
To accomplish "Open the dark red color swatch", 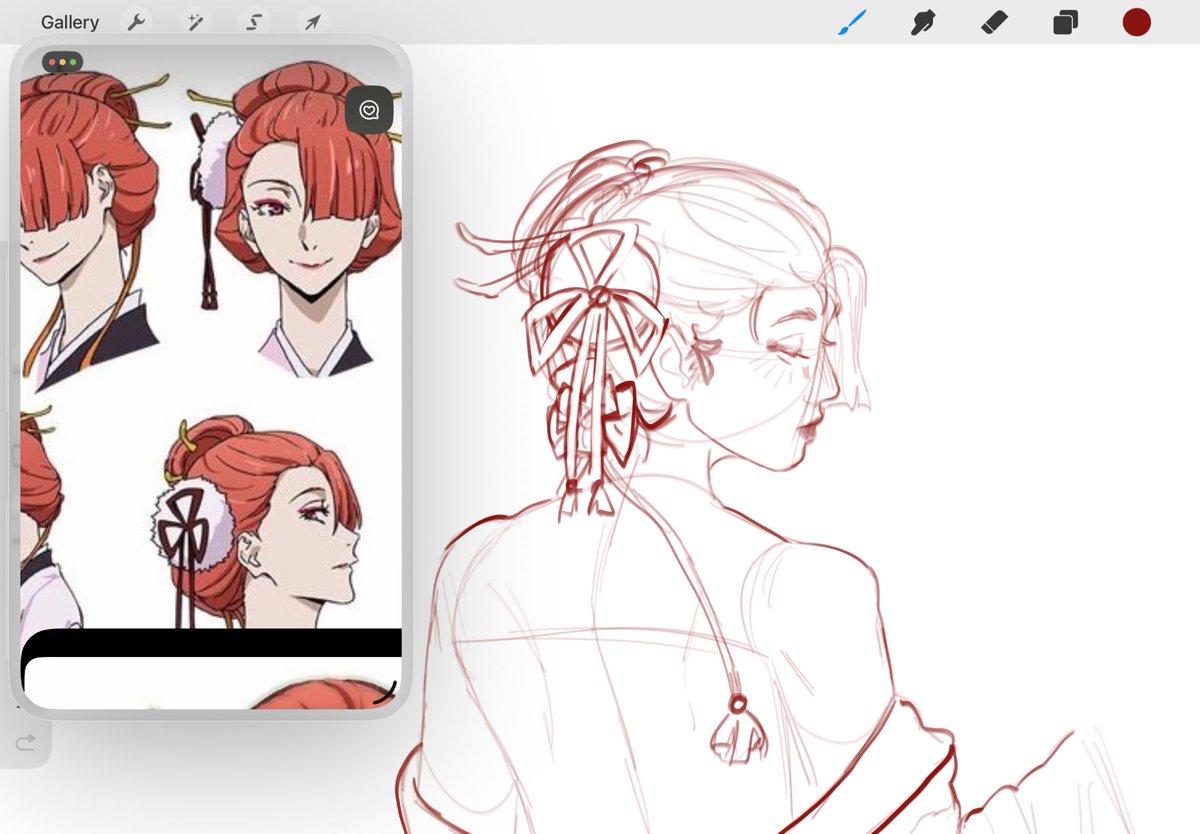I will click(1136, 22).
